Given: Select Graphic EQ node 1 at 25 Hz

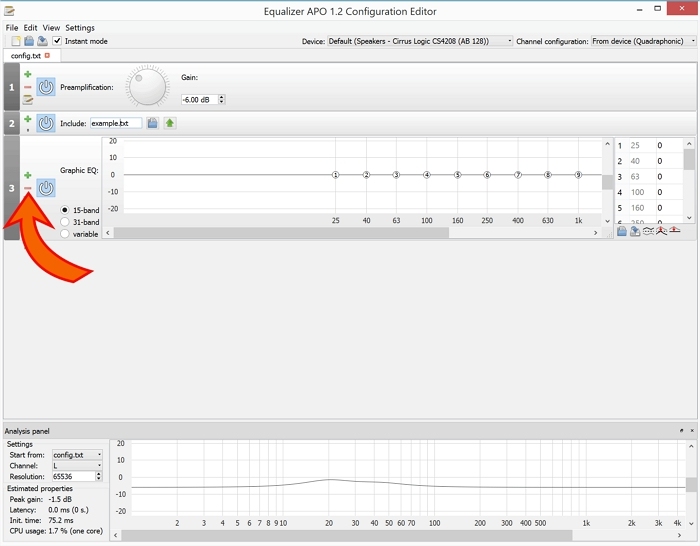Looking at the screenshot, I should point(336,175).
